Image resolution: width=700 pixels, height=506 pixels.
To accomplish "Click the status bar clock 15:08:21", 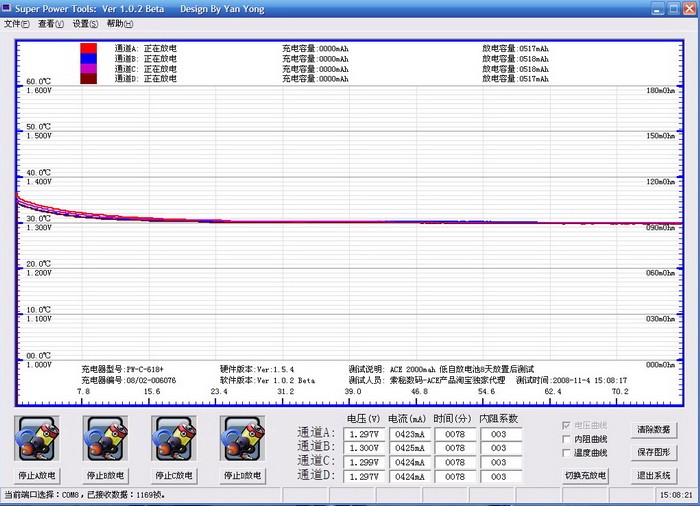I will click(x=676, y=495).
